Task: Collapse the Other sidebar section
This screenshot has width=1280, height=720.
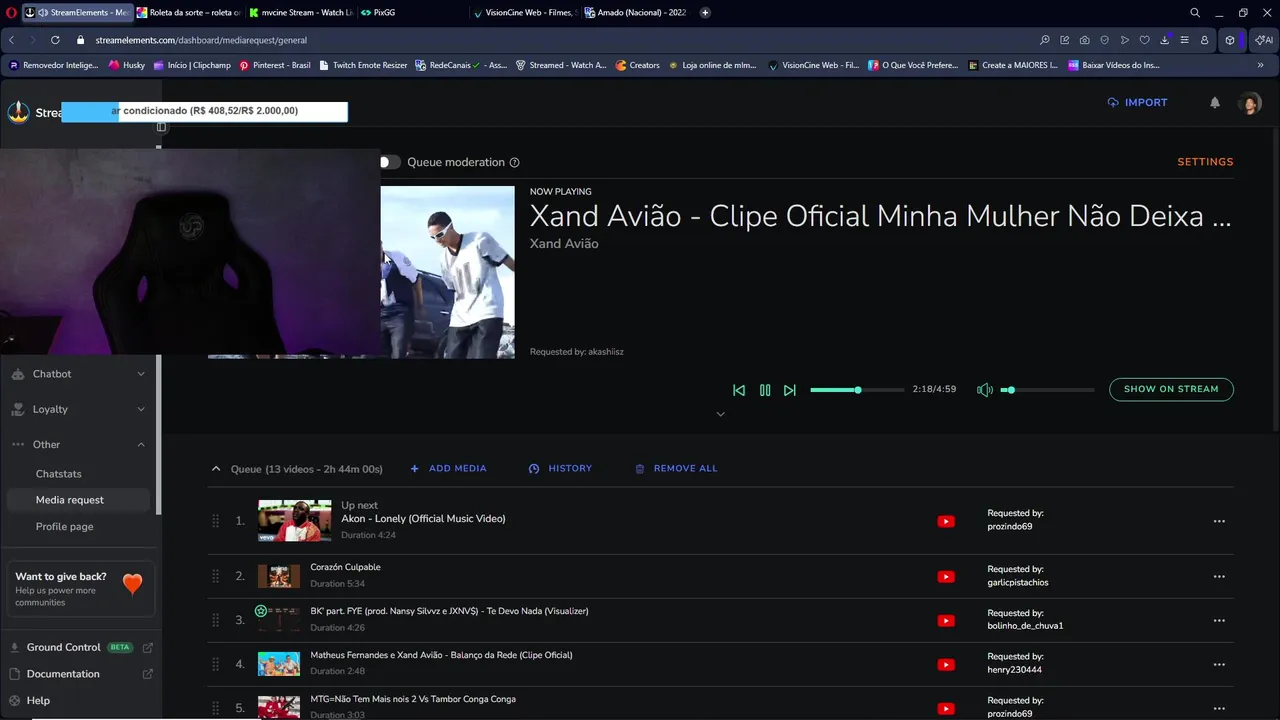Action: pos(78,444)
